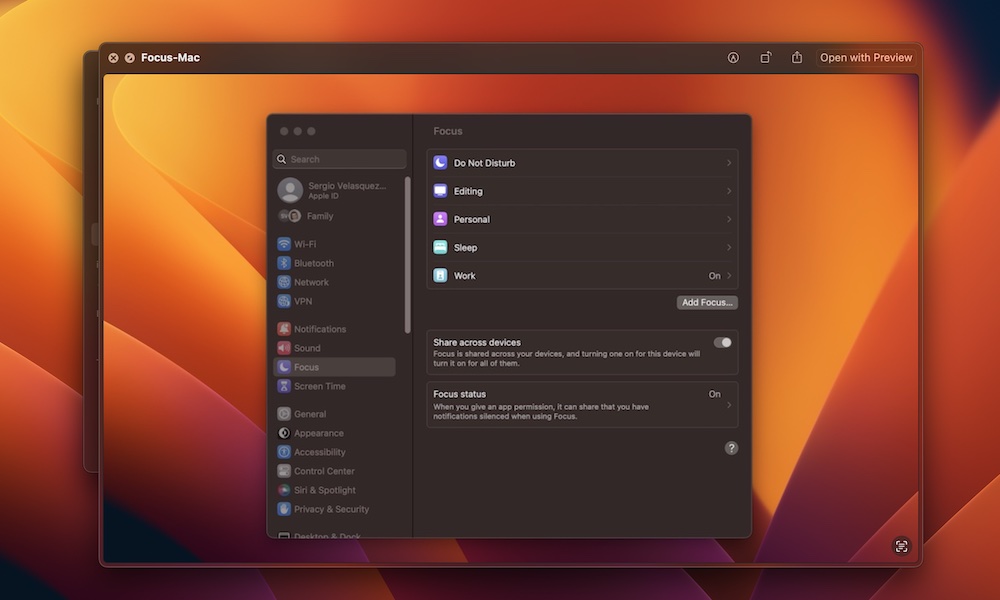
Task: Select the General gear icon in sidebar
Action: point(284,414)
